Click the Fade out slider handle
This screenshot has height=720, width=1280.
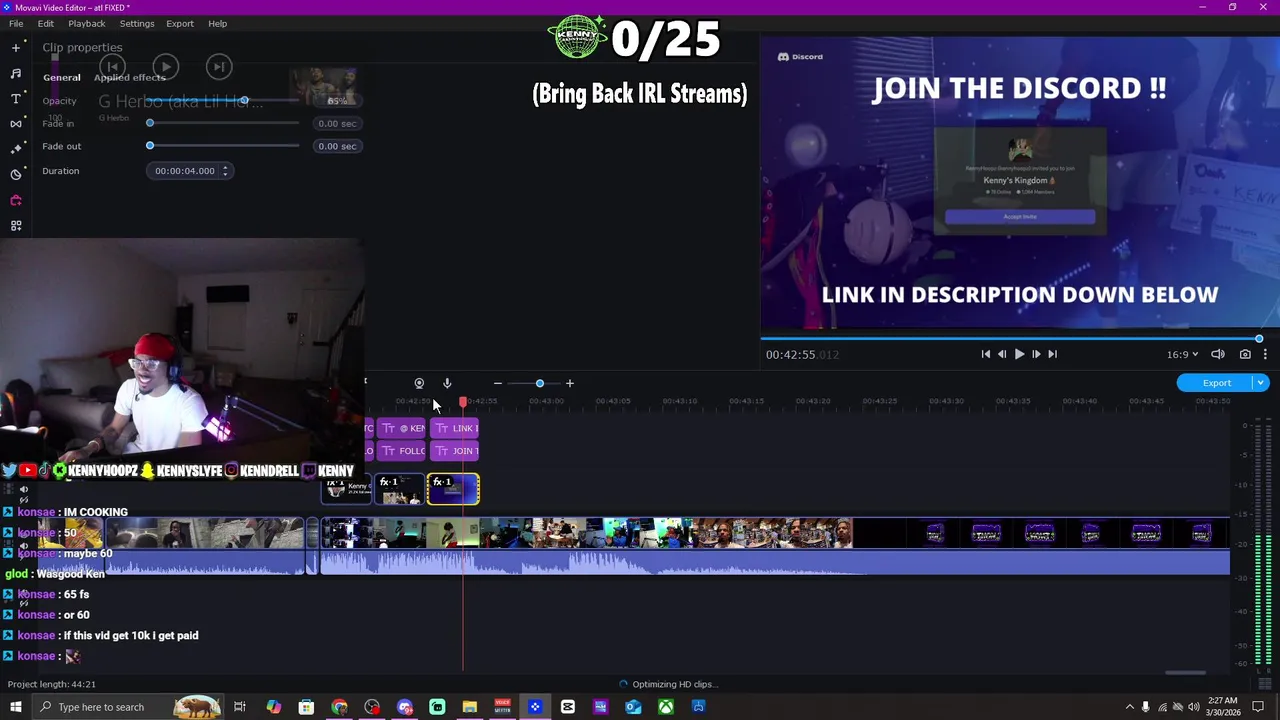coord(150,146)
